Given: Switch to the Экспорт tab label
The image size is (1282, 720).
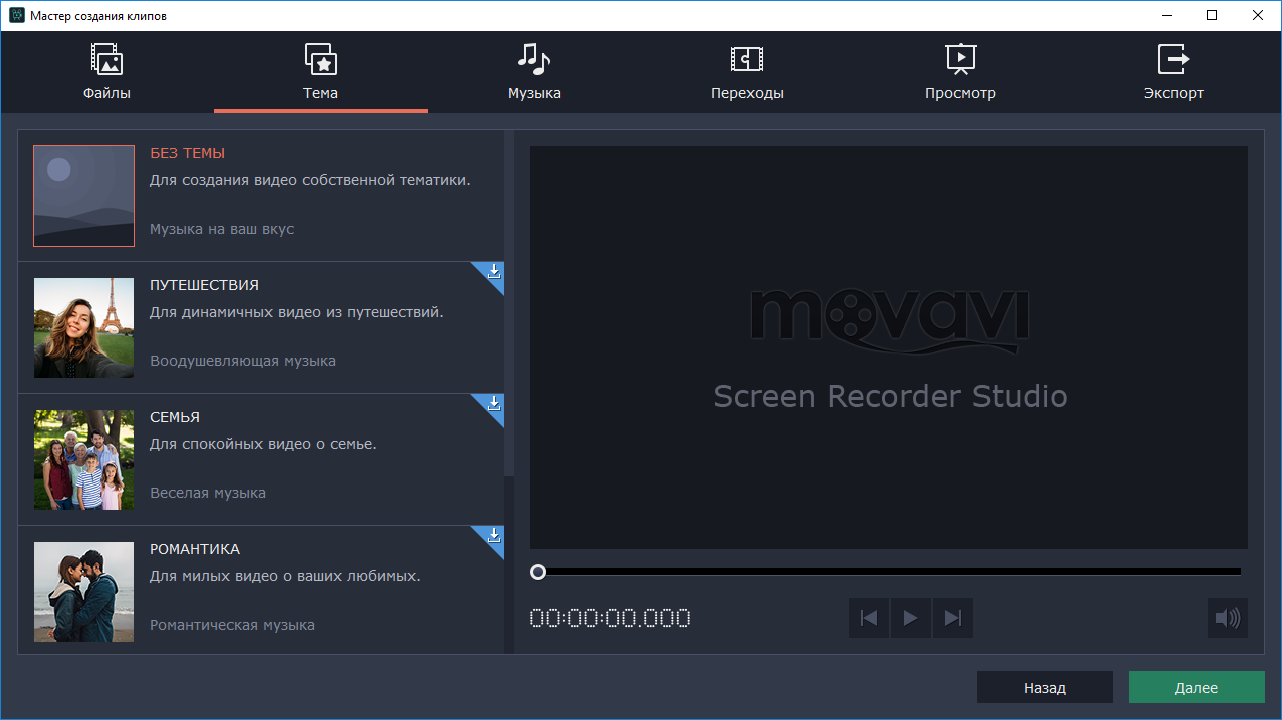Looking at the screenshot, I should 1174,93.
